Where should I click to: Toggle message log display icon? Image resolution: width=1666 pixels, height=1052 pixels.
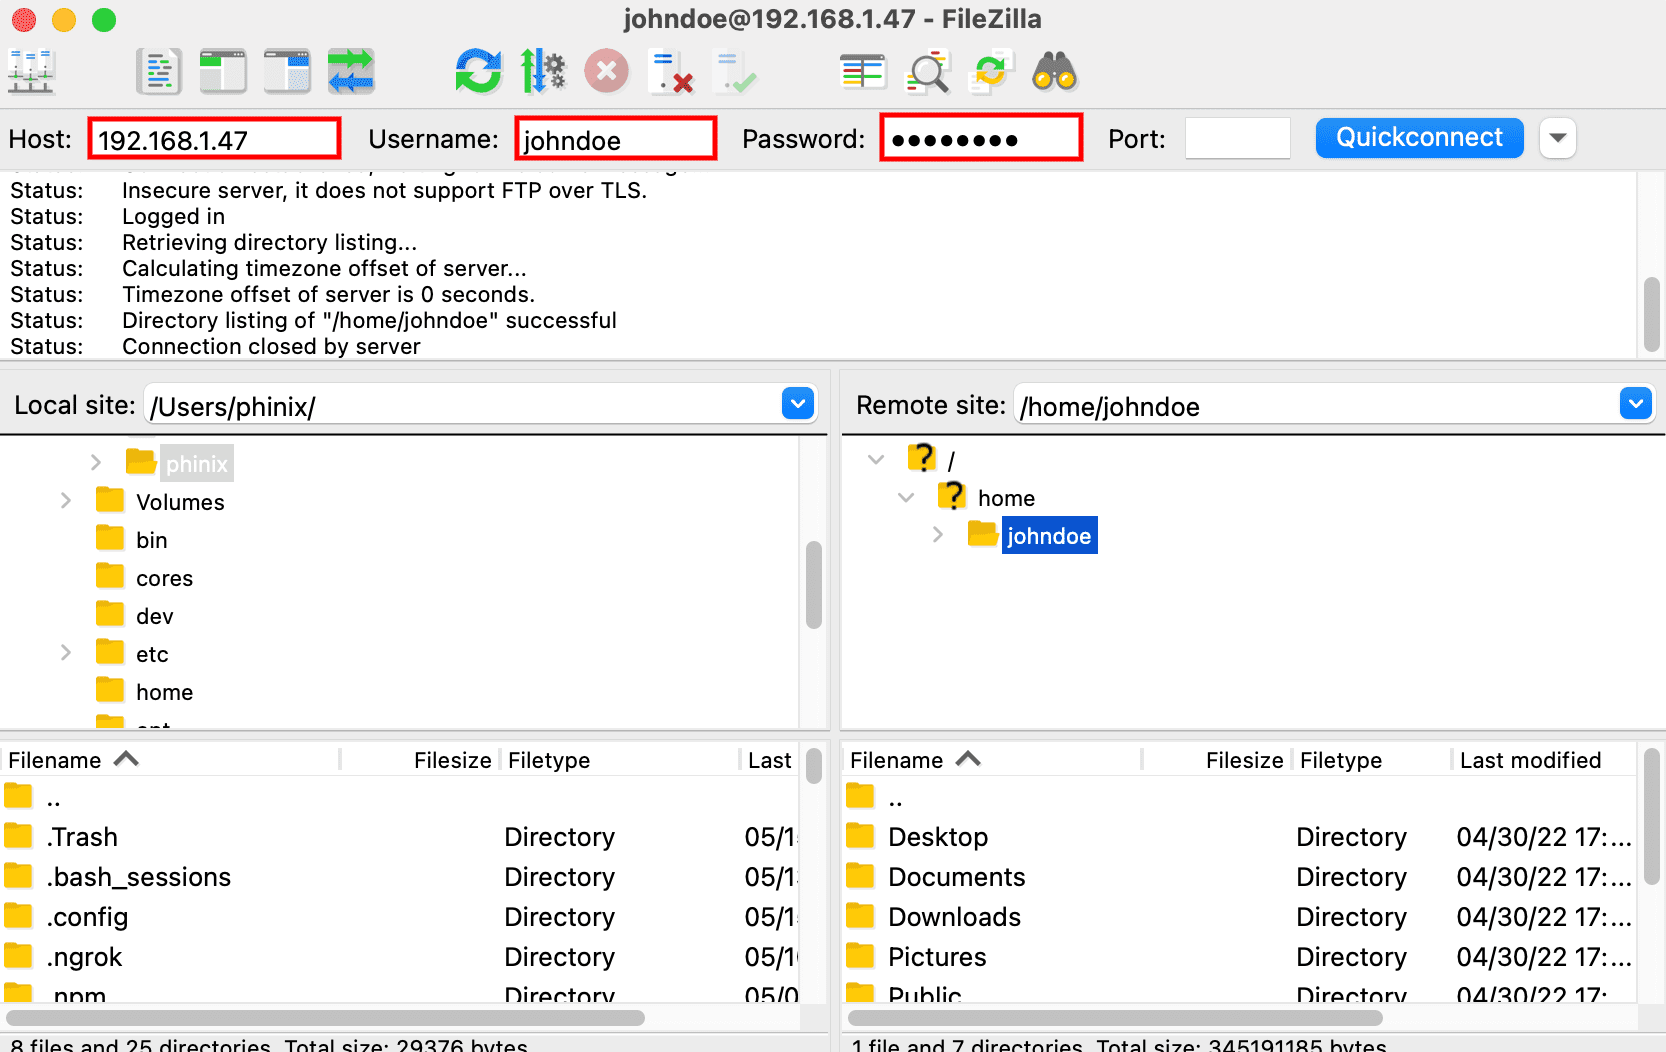click(x=159, y=72)
